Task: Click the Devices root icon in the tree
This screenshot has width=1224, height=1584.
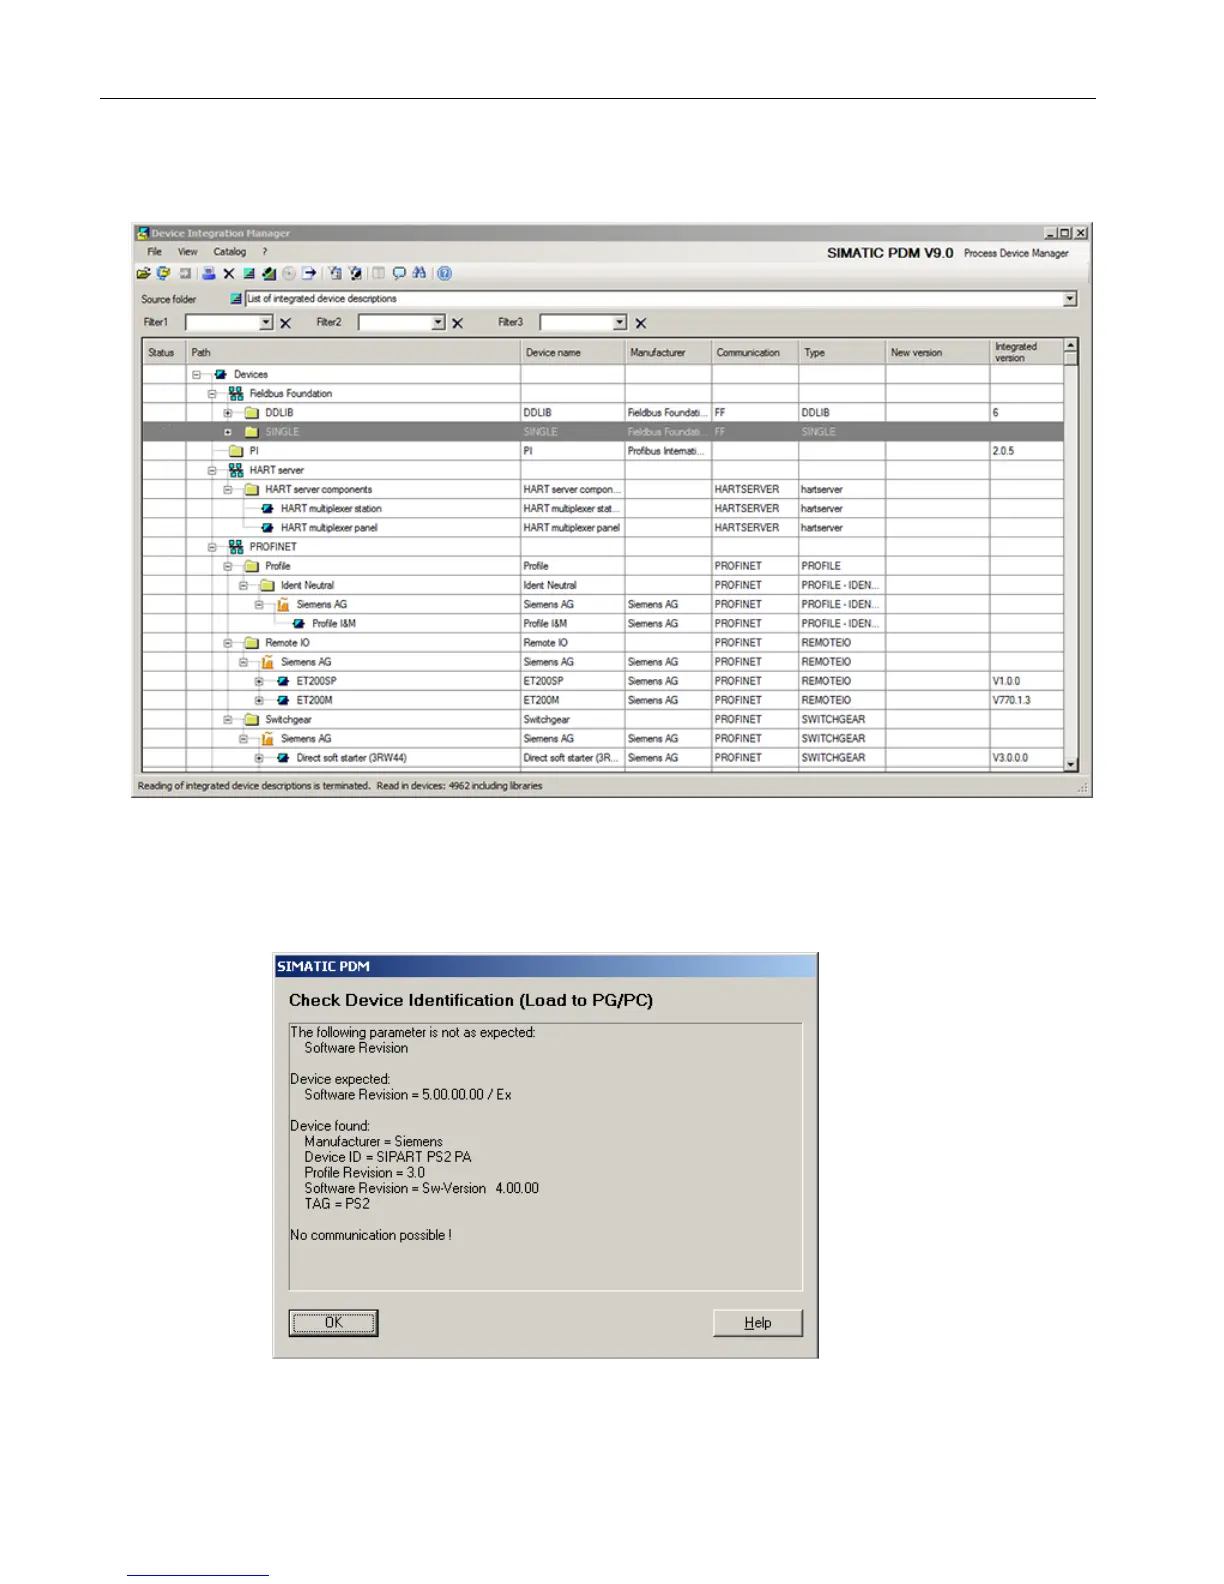Action: 220,374
